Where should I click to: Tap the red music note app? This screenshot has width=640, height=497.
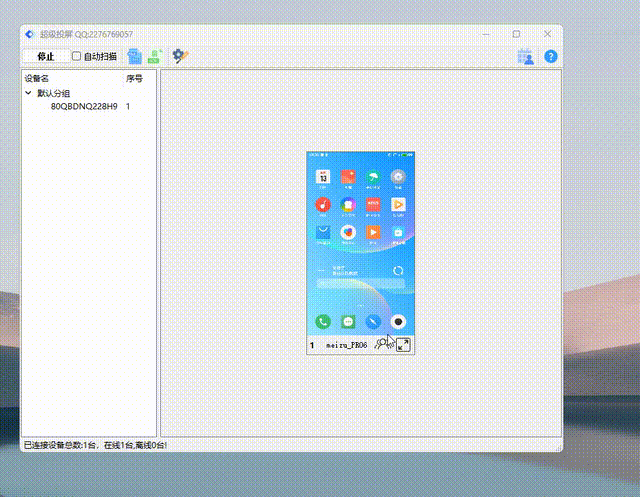click(323, 204)
